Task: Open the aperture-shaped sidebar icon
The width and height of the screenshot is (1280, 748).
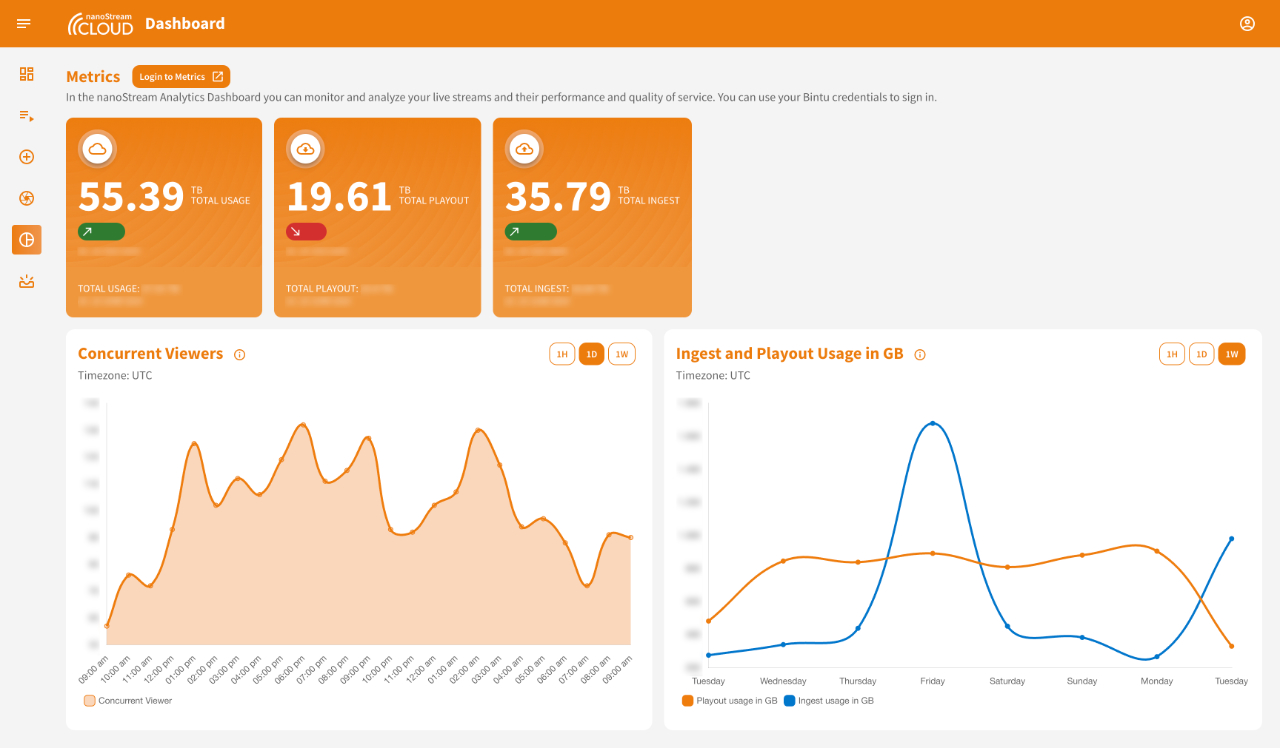Action: pyautogui.click(x=27, y=198)
